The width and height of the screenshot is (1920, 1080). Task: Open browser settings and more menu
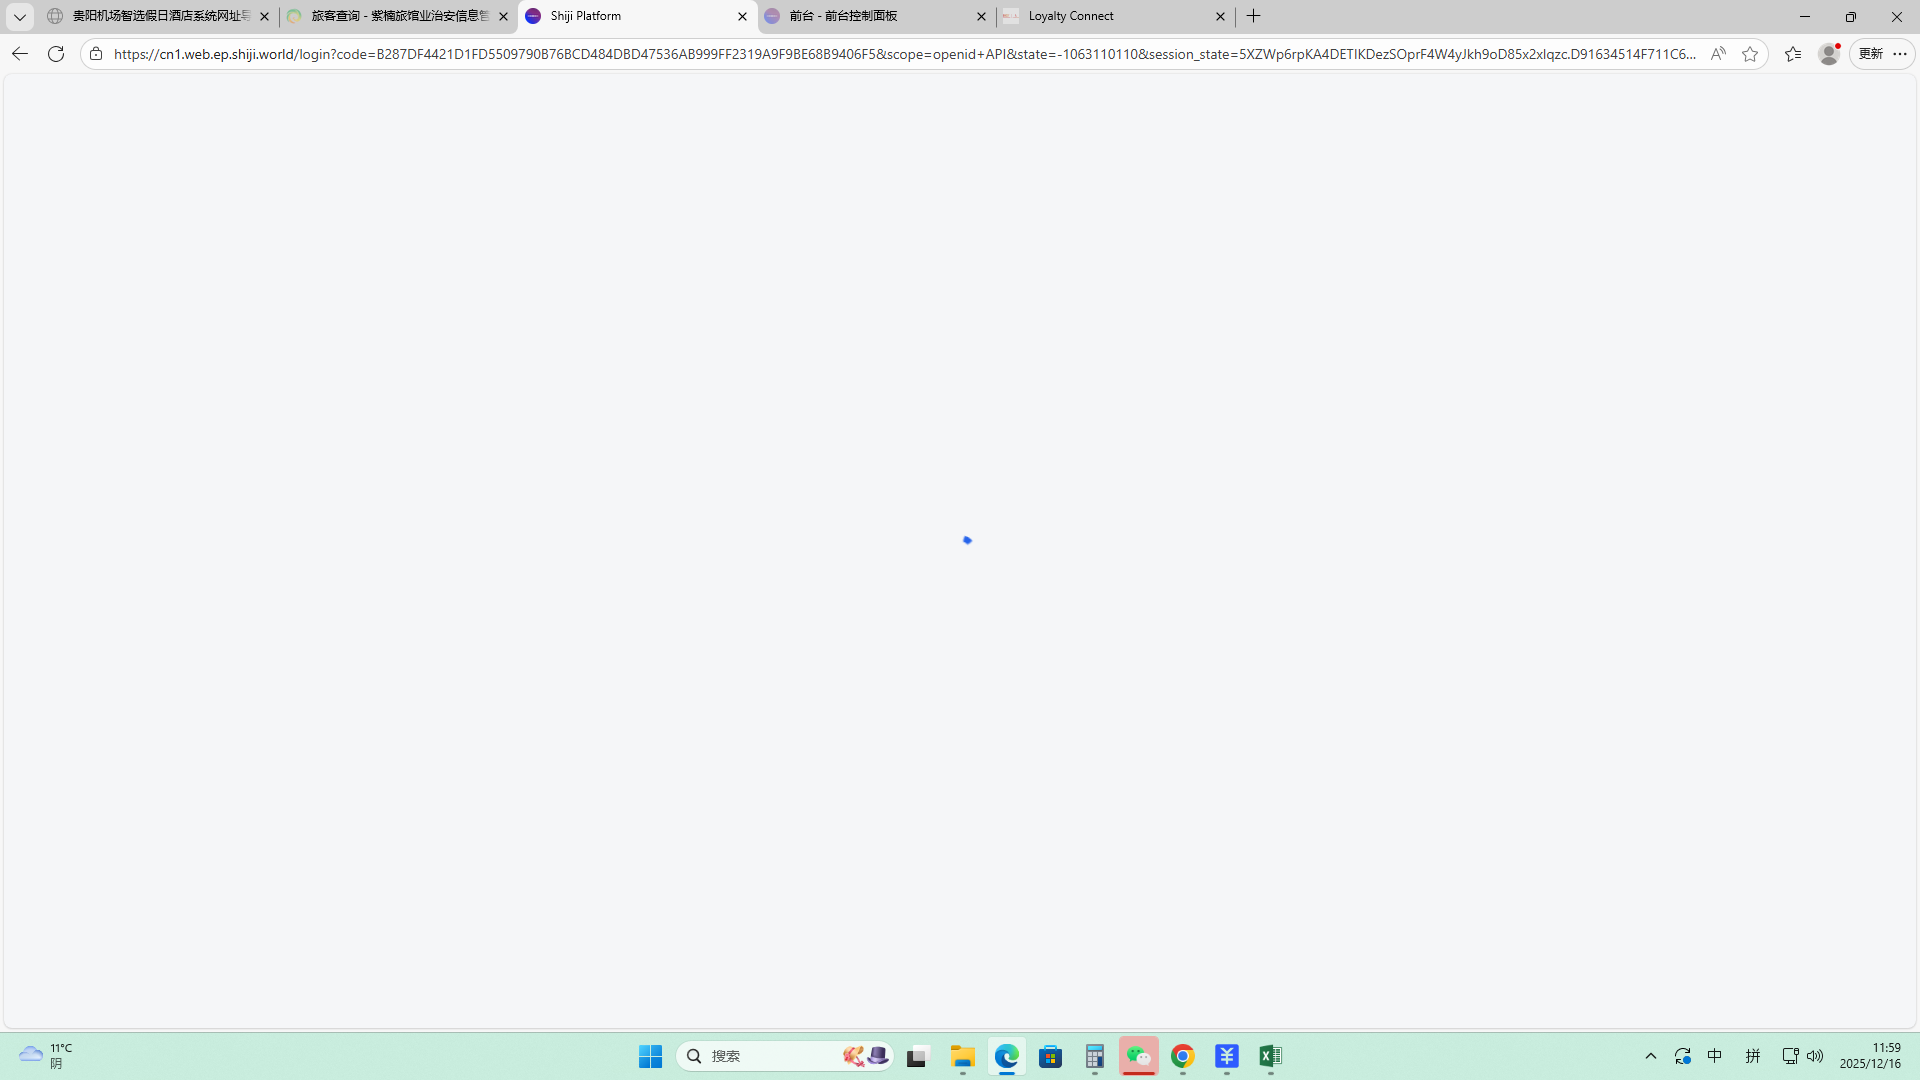pyautogui.click(x=1900, y=54)
